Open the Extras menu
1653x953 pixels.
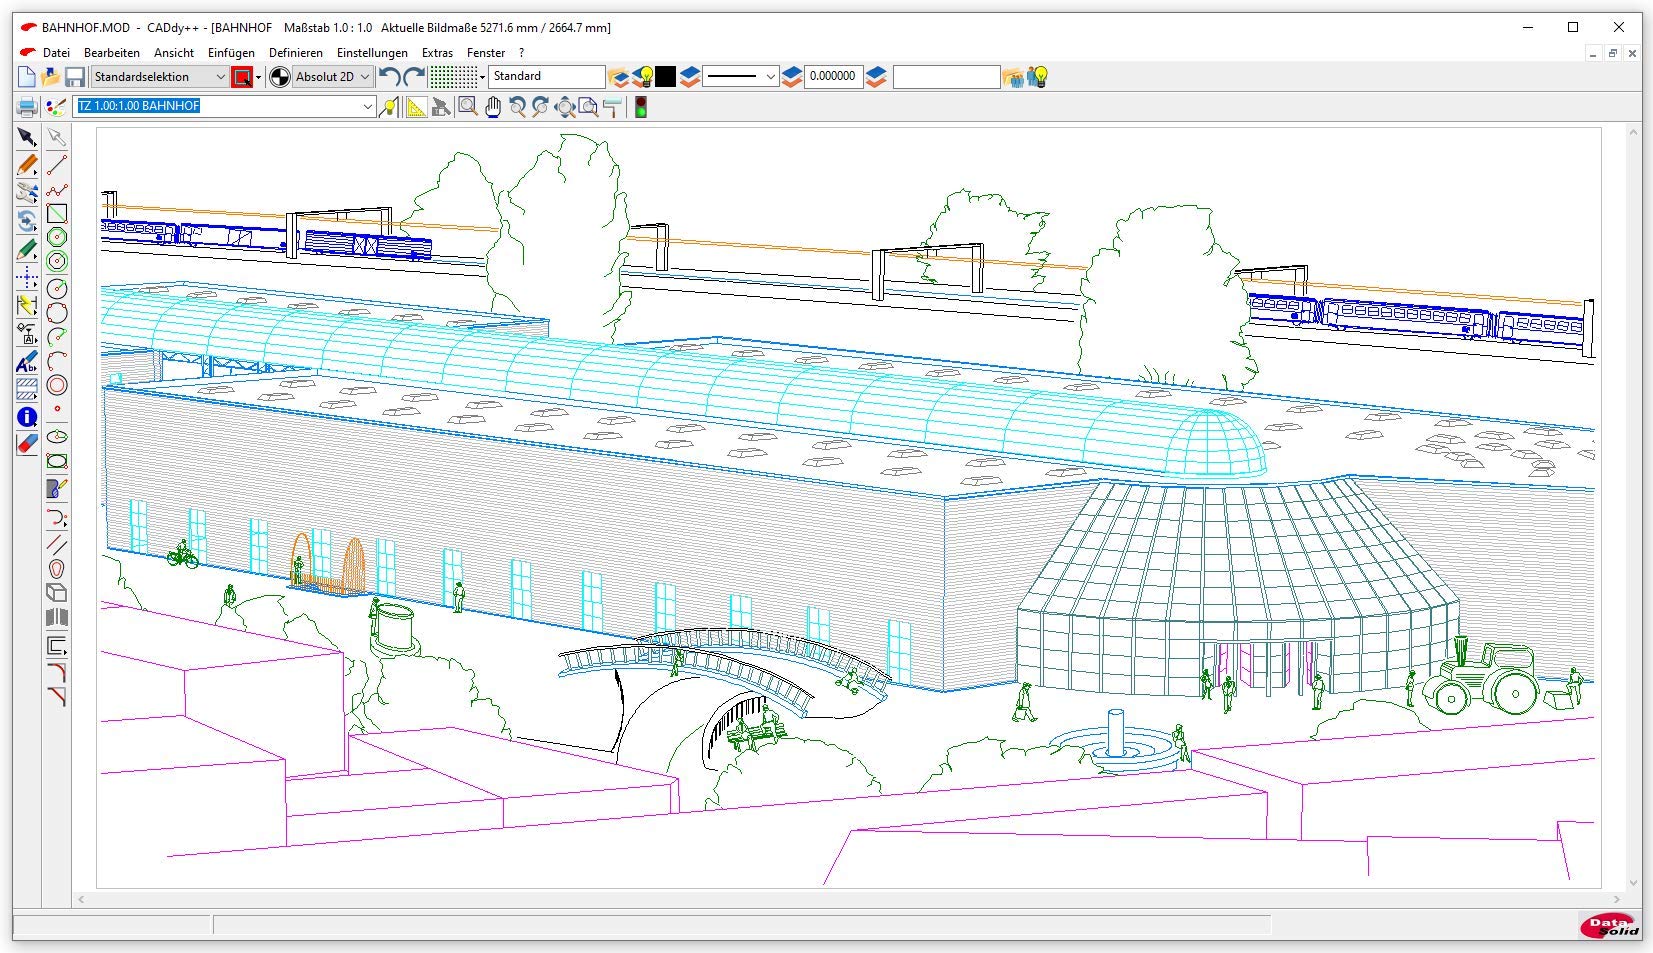[437, 53]
